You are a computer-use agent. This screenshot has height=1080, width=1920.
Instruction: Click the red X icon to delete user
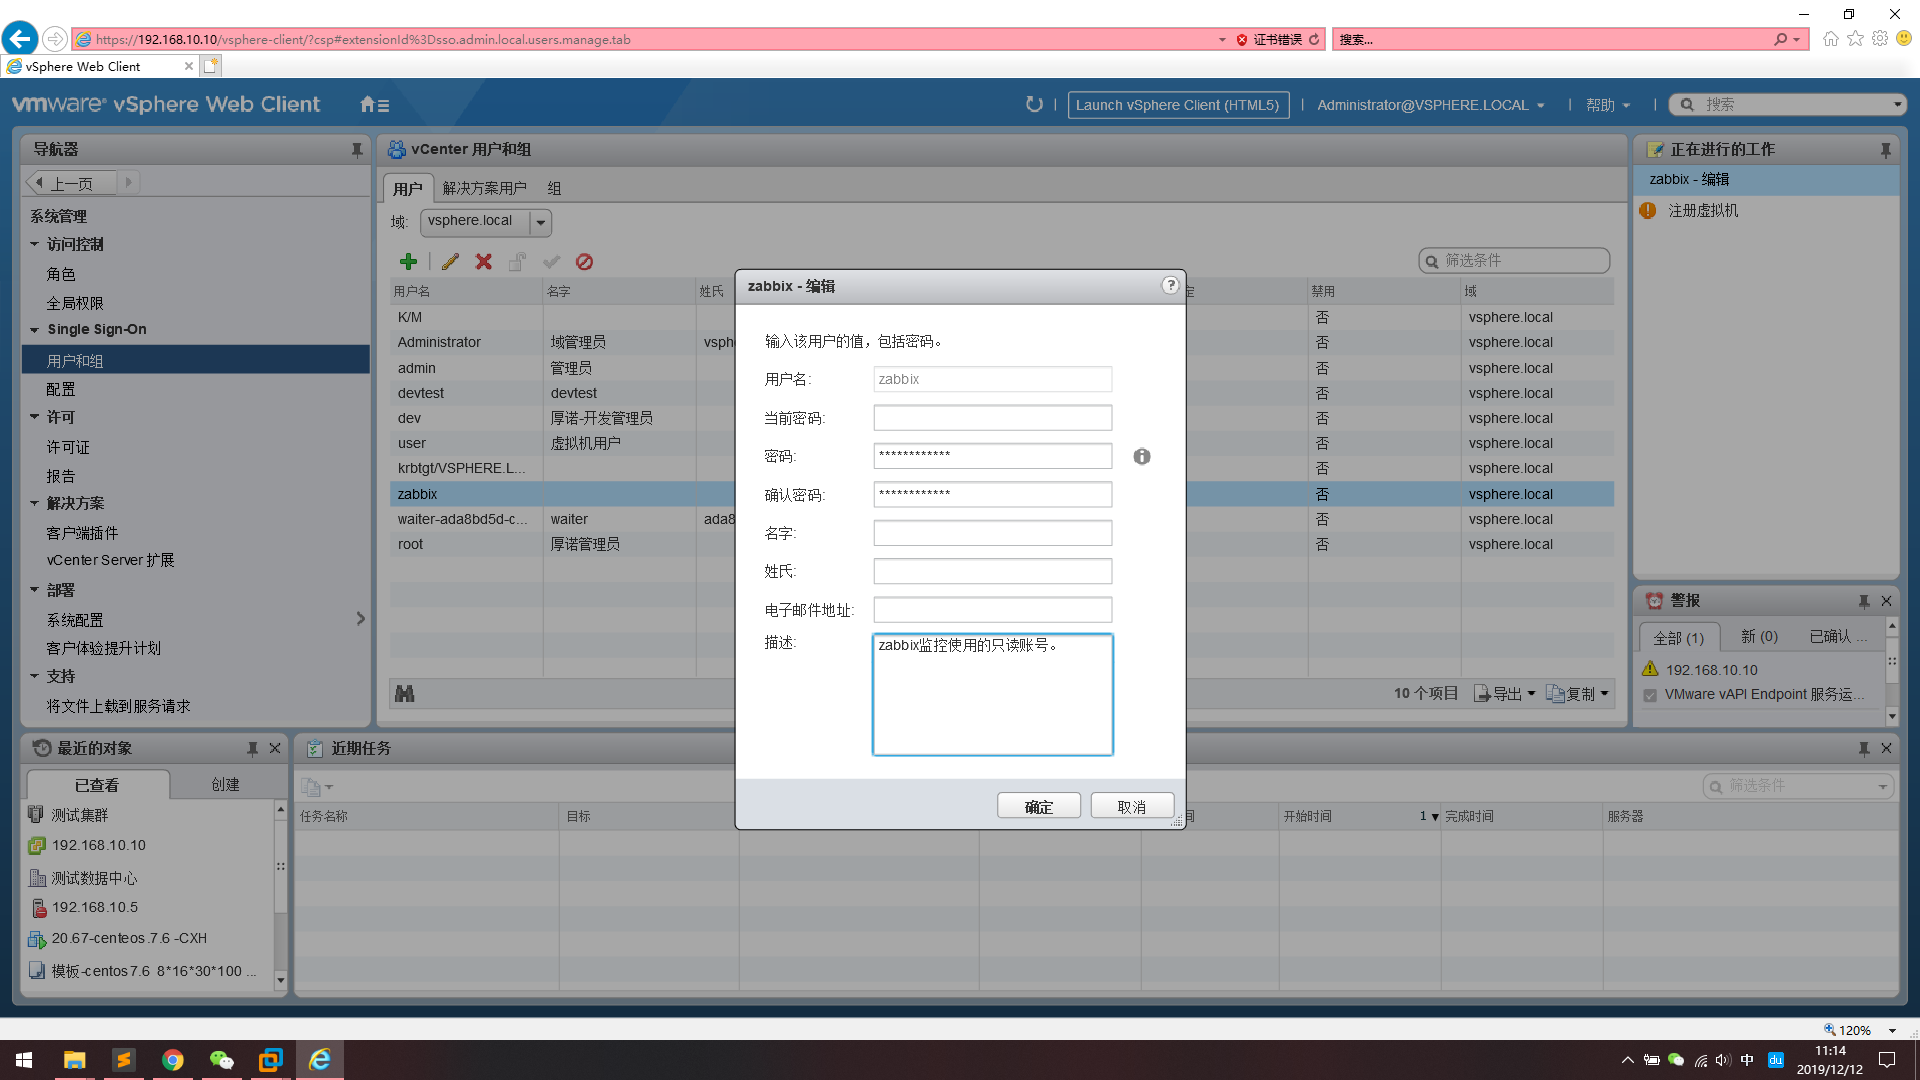(483, 261)
